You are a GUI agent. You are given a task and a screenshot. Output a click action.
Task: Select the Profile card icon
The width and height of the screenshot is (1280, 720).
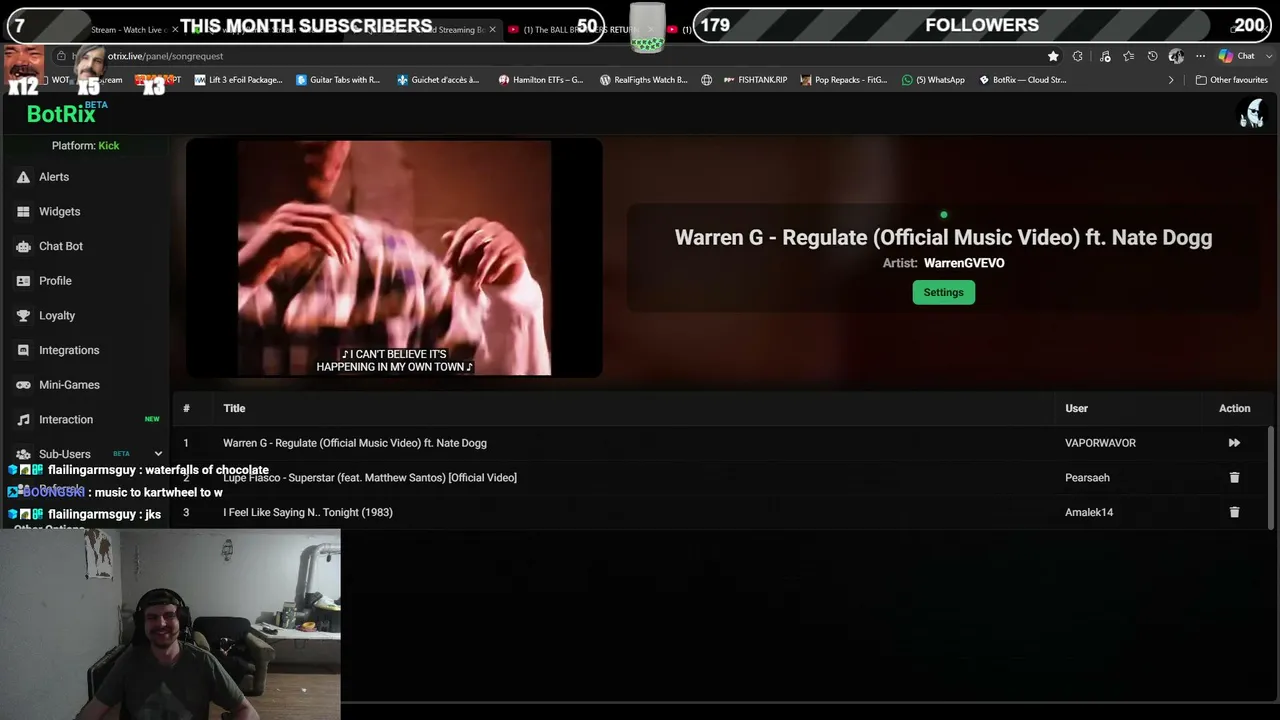point(23,281)
